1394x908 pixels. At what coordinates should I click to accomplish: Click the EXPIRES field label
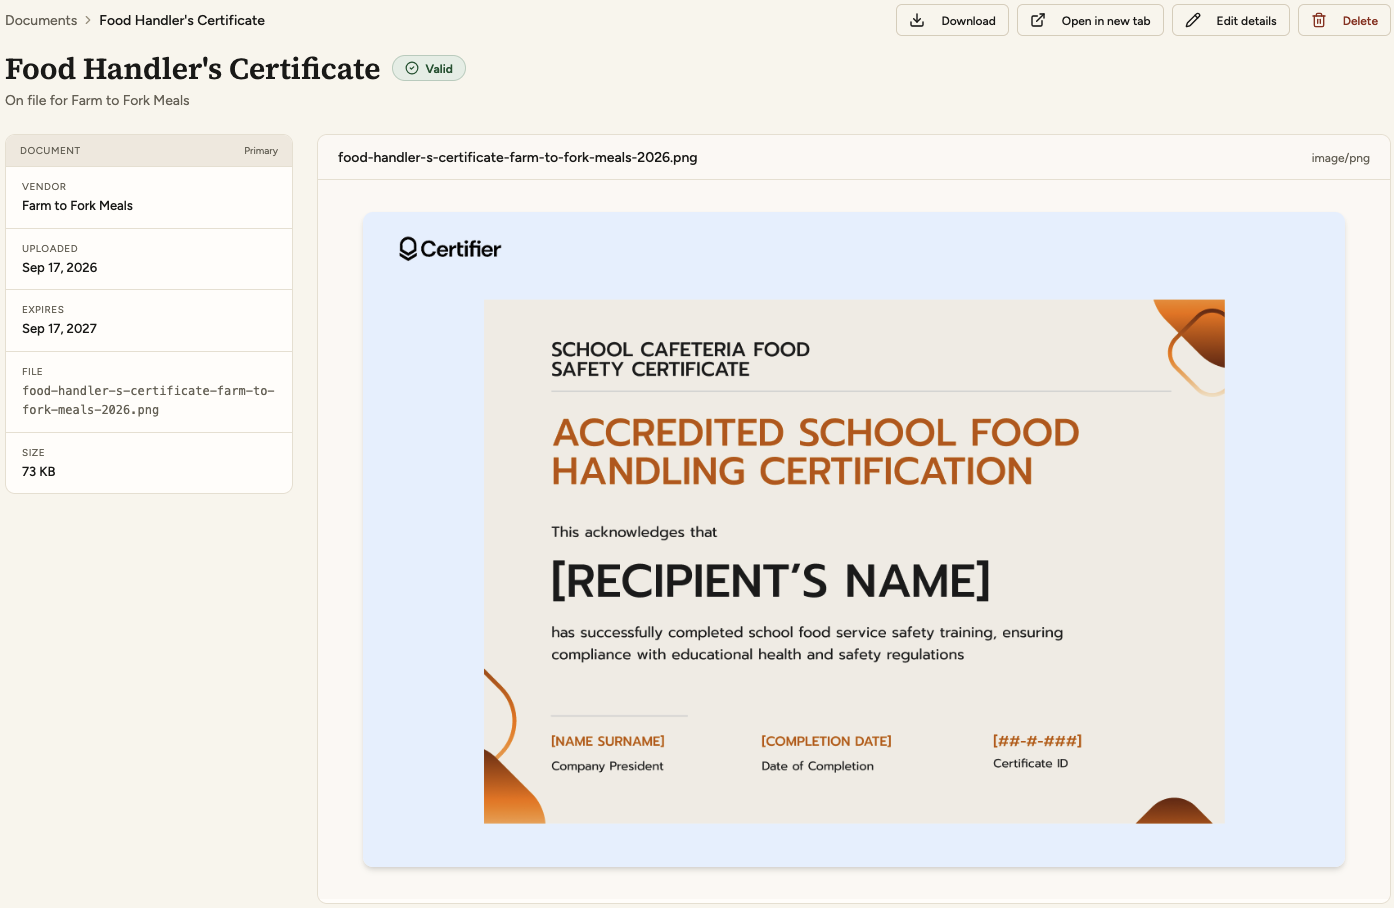pos(43,310)
